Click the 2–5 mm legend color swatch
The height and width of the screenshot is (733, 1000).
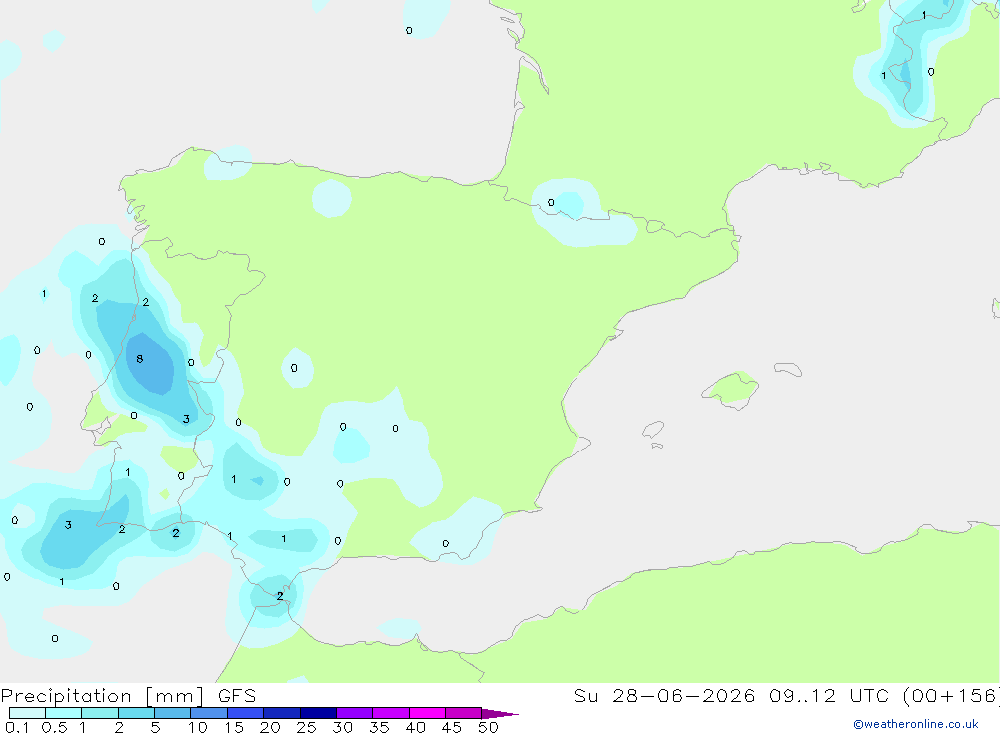pyautogui.click(x=136, y=713)
